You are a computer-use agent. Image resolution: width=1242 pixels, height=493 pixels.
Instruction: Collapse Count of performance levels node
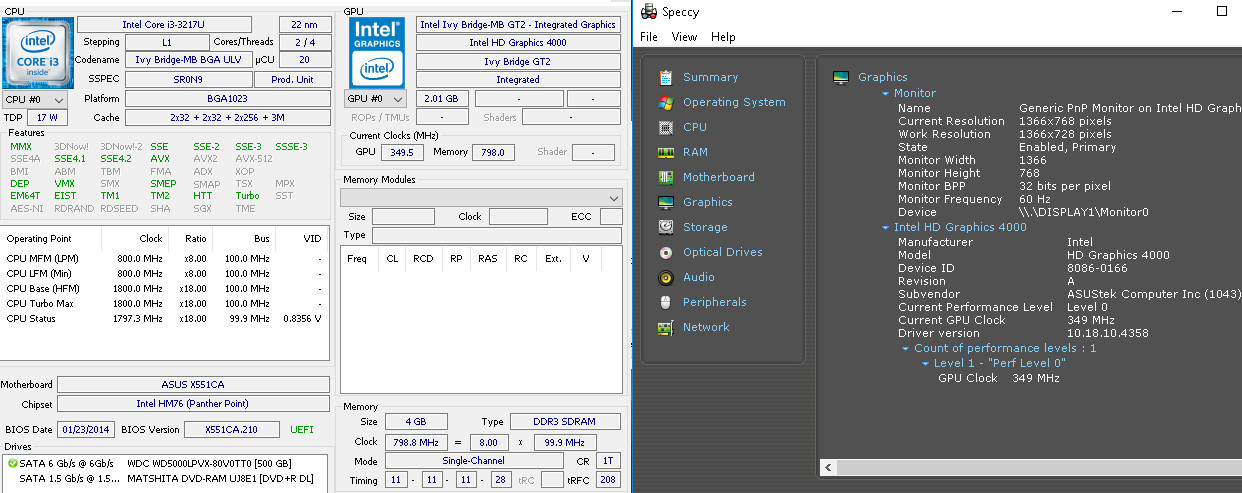(905, 349)
